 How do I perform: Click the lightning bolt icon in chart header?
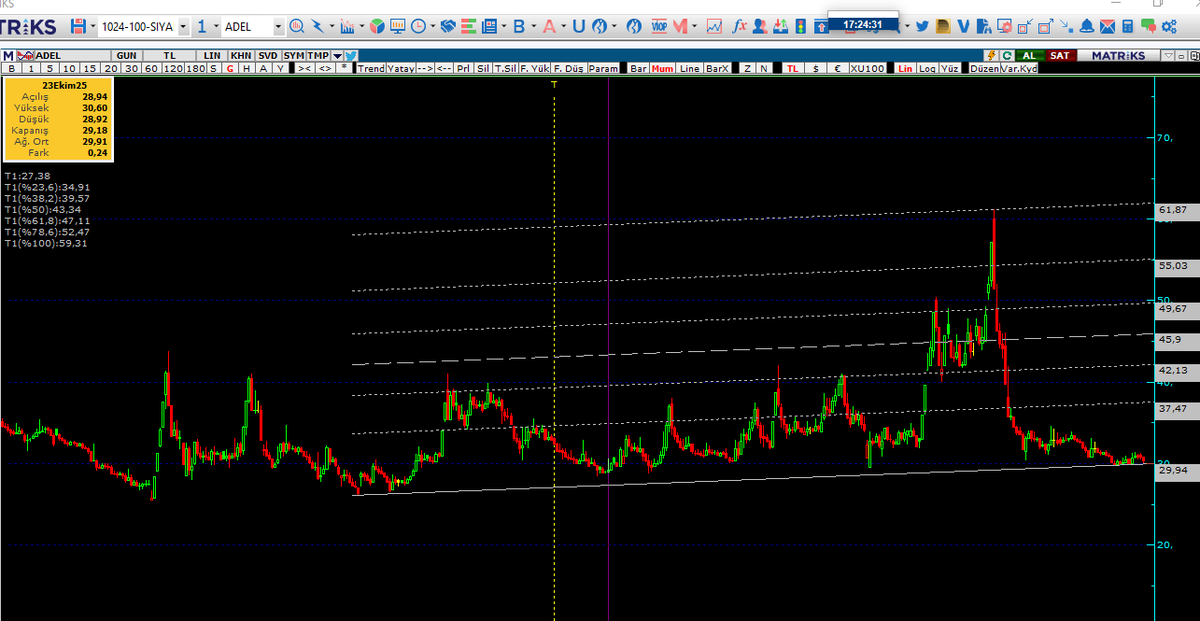(991, 56)
